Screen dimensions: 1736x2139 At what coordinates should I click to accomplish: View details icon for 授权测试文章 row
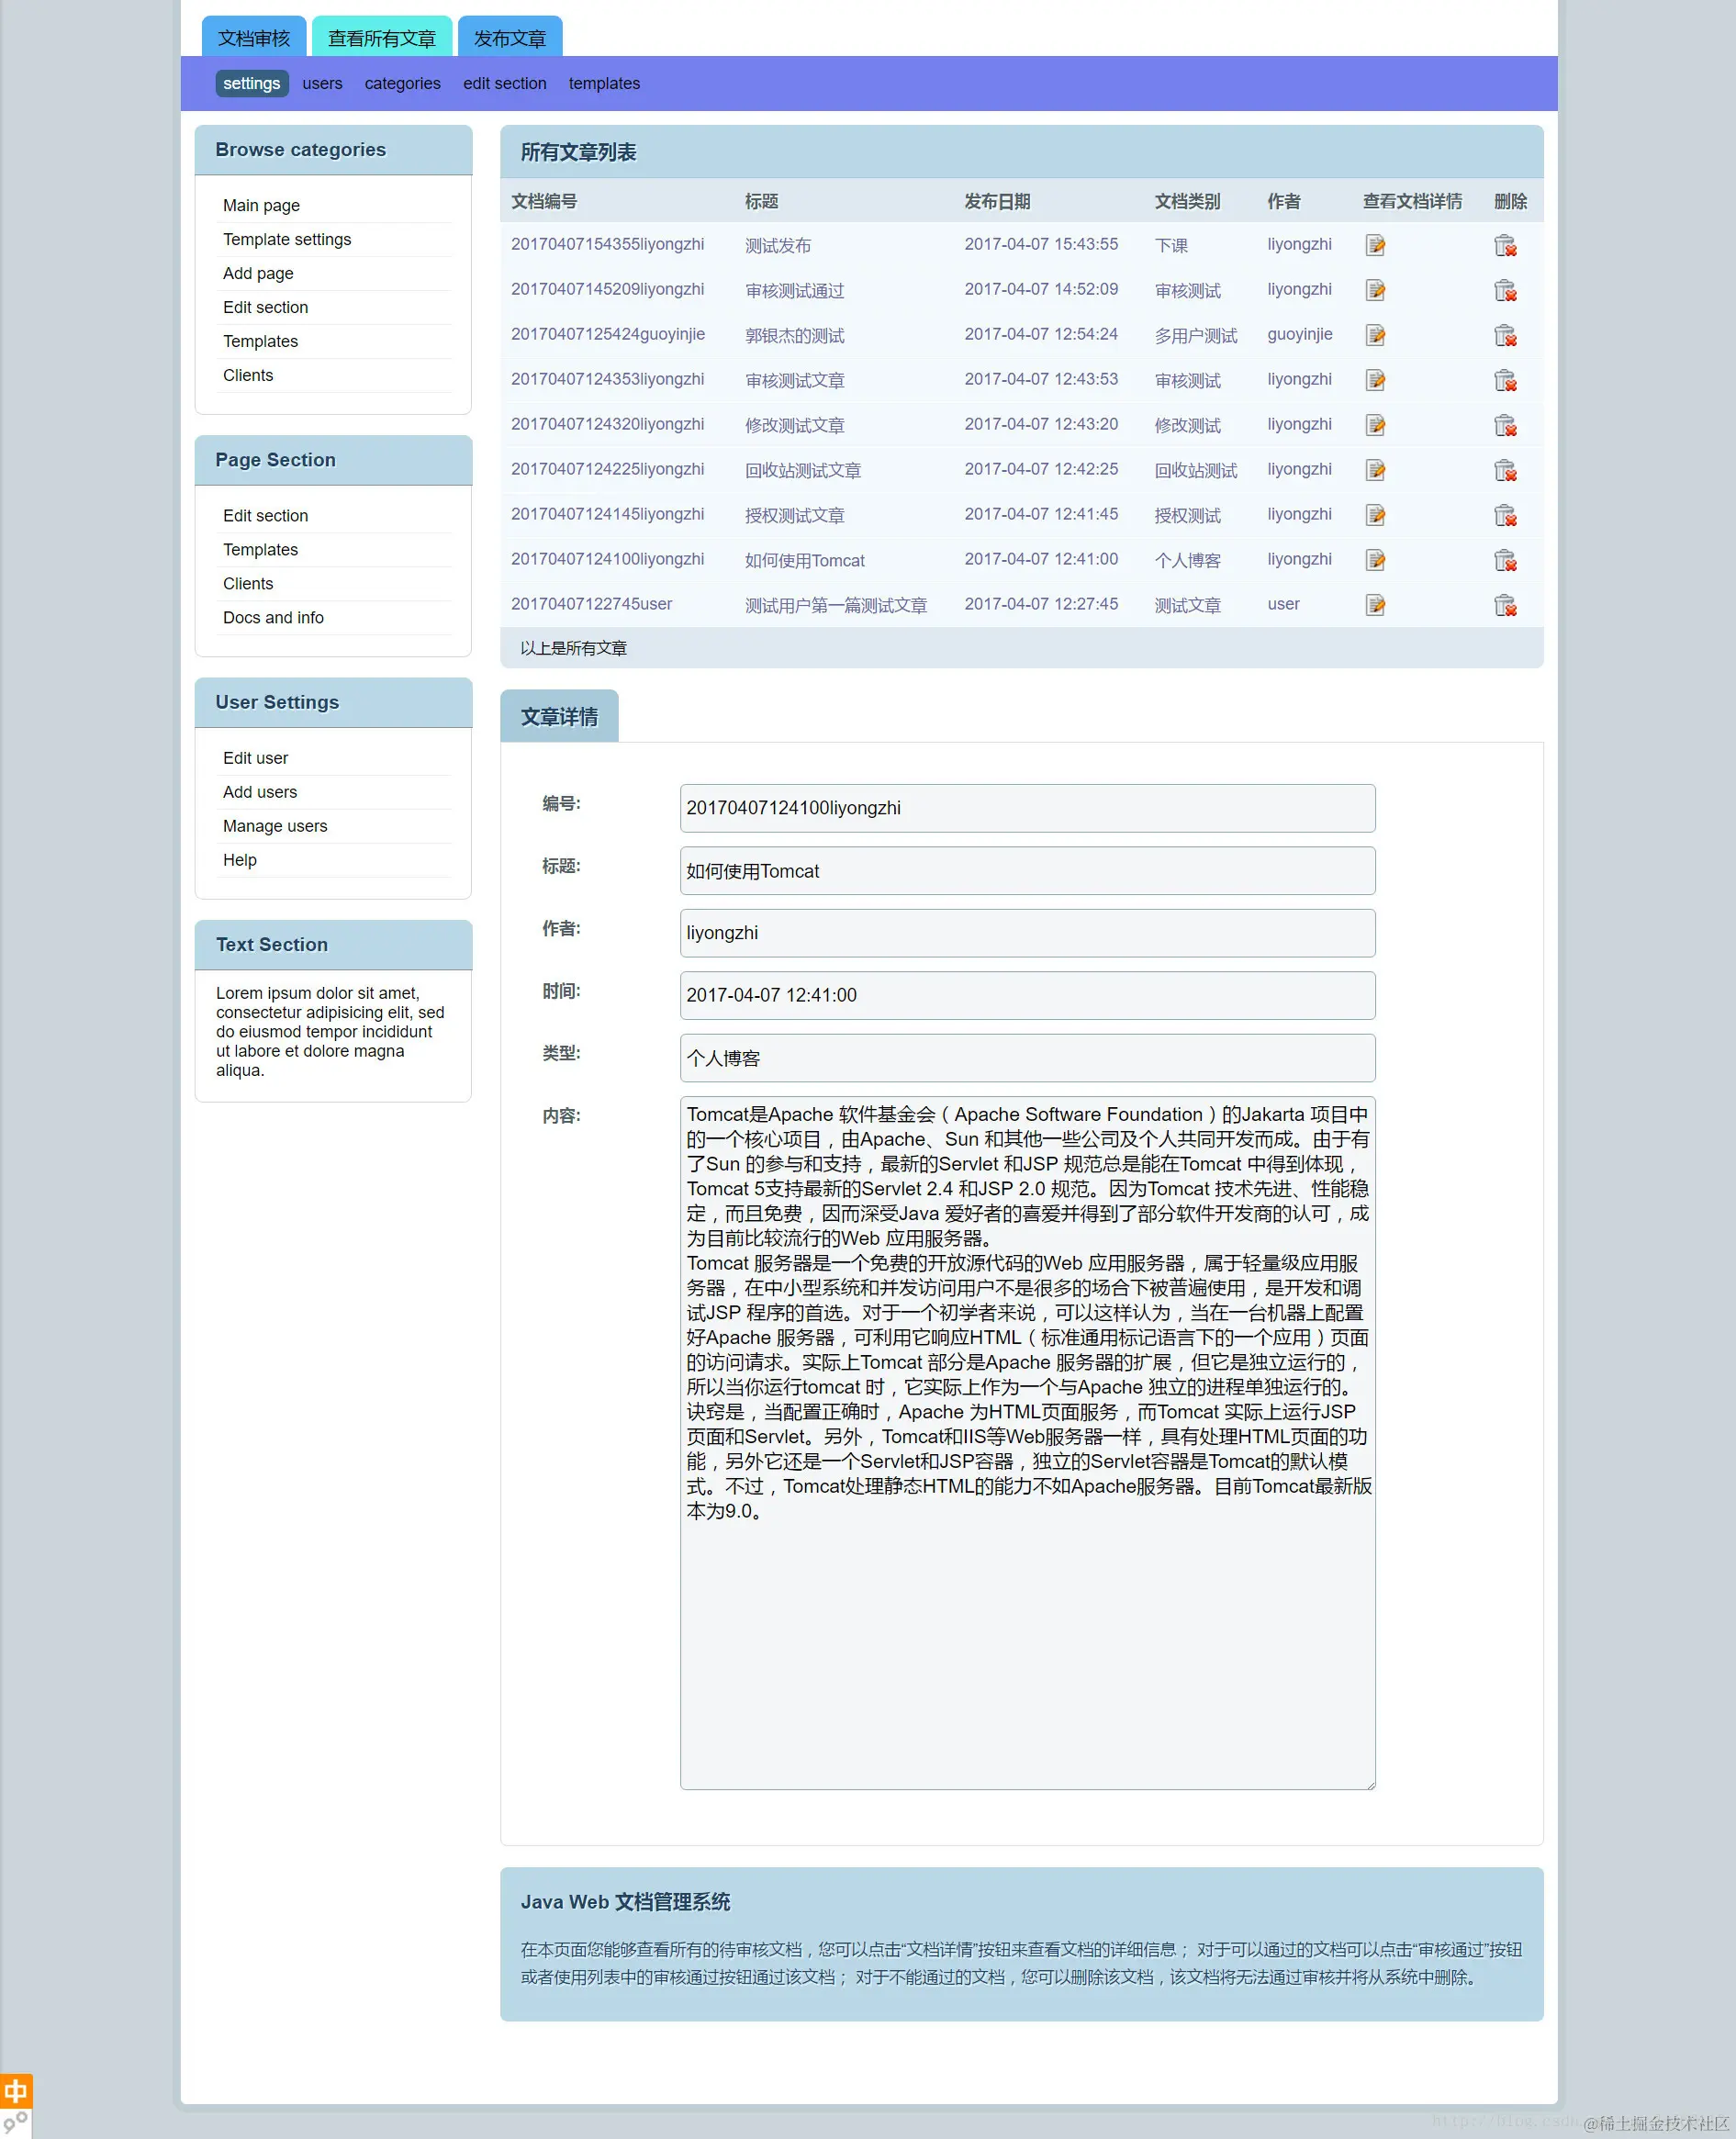point(1375,515)
